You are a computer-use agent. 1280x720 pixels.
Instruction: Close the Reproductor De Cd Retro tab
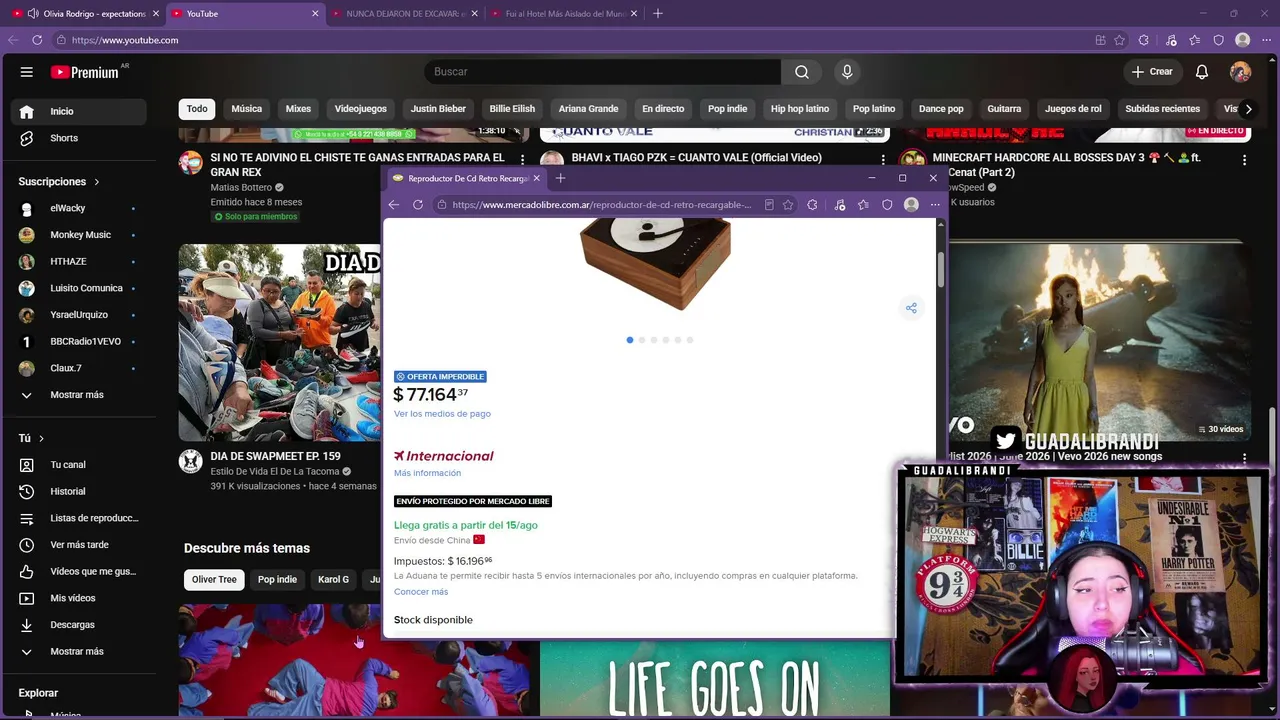536,178
